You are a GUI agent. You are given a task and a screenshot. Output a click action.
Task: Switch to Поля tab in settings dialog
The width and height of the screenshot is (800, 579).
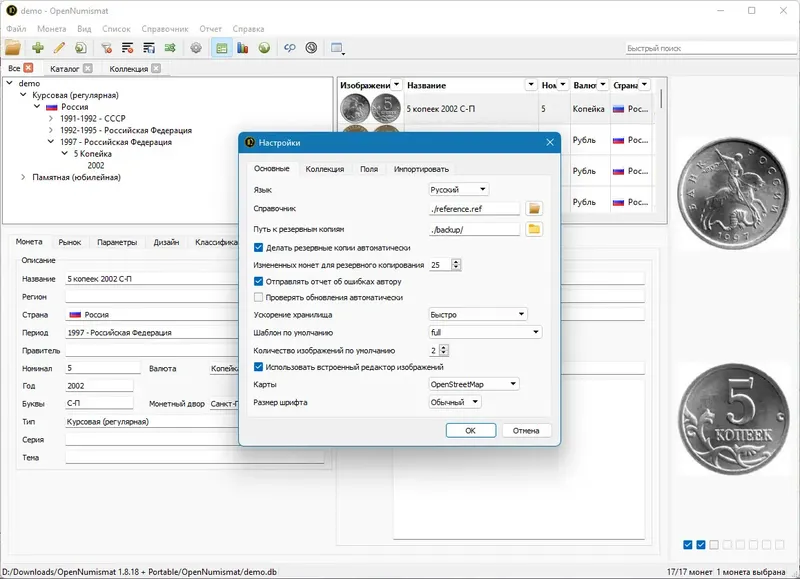[369, 169]
